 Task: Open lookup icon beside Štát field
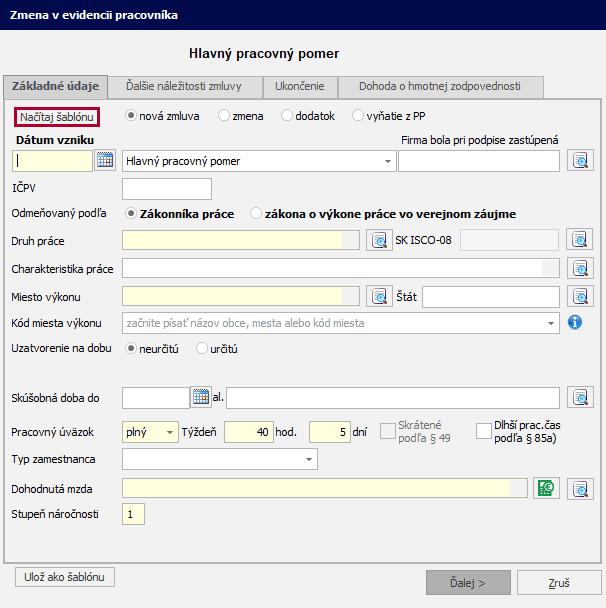[580, 296]
